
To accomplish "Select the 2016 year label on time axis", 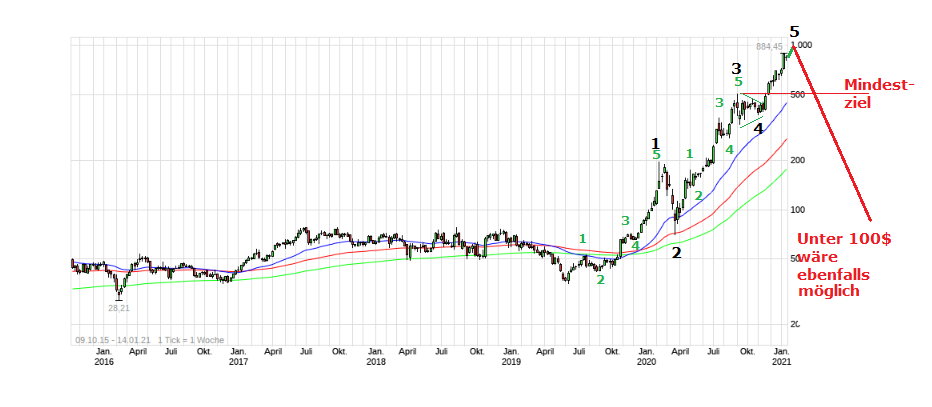I will 103,362.
